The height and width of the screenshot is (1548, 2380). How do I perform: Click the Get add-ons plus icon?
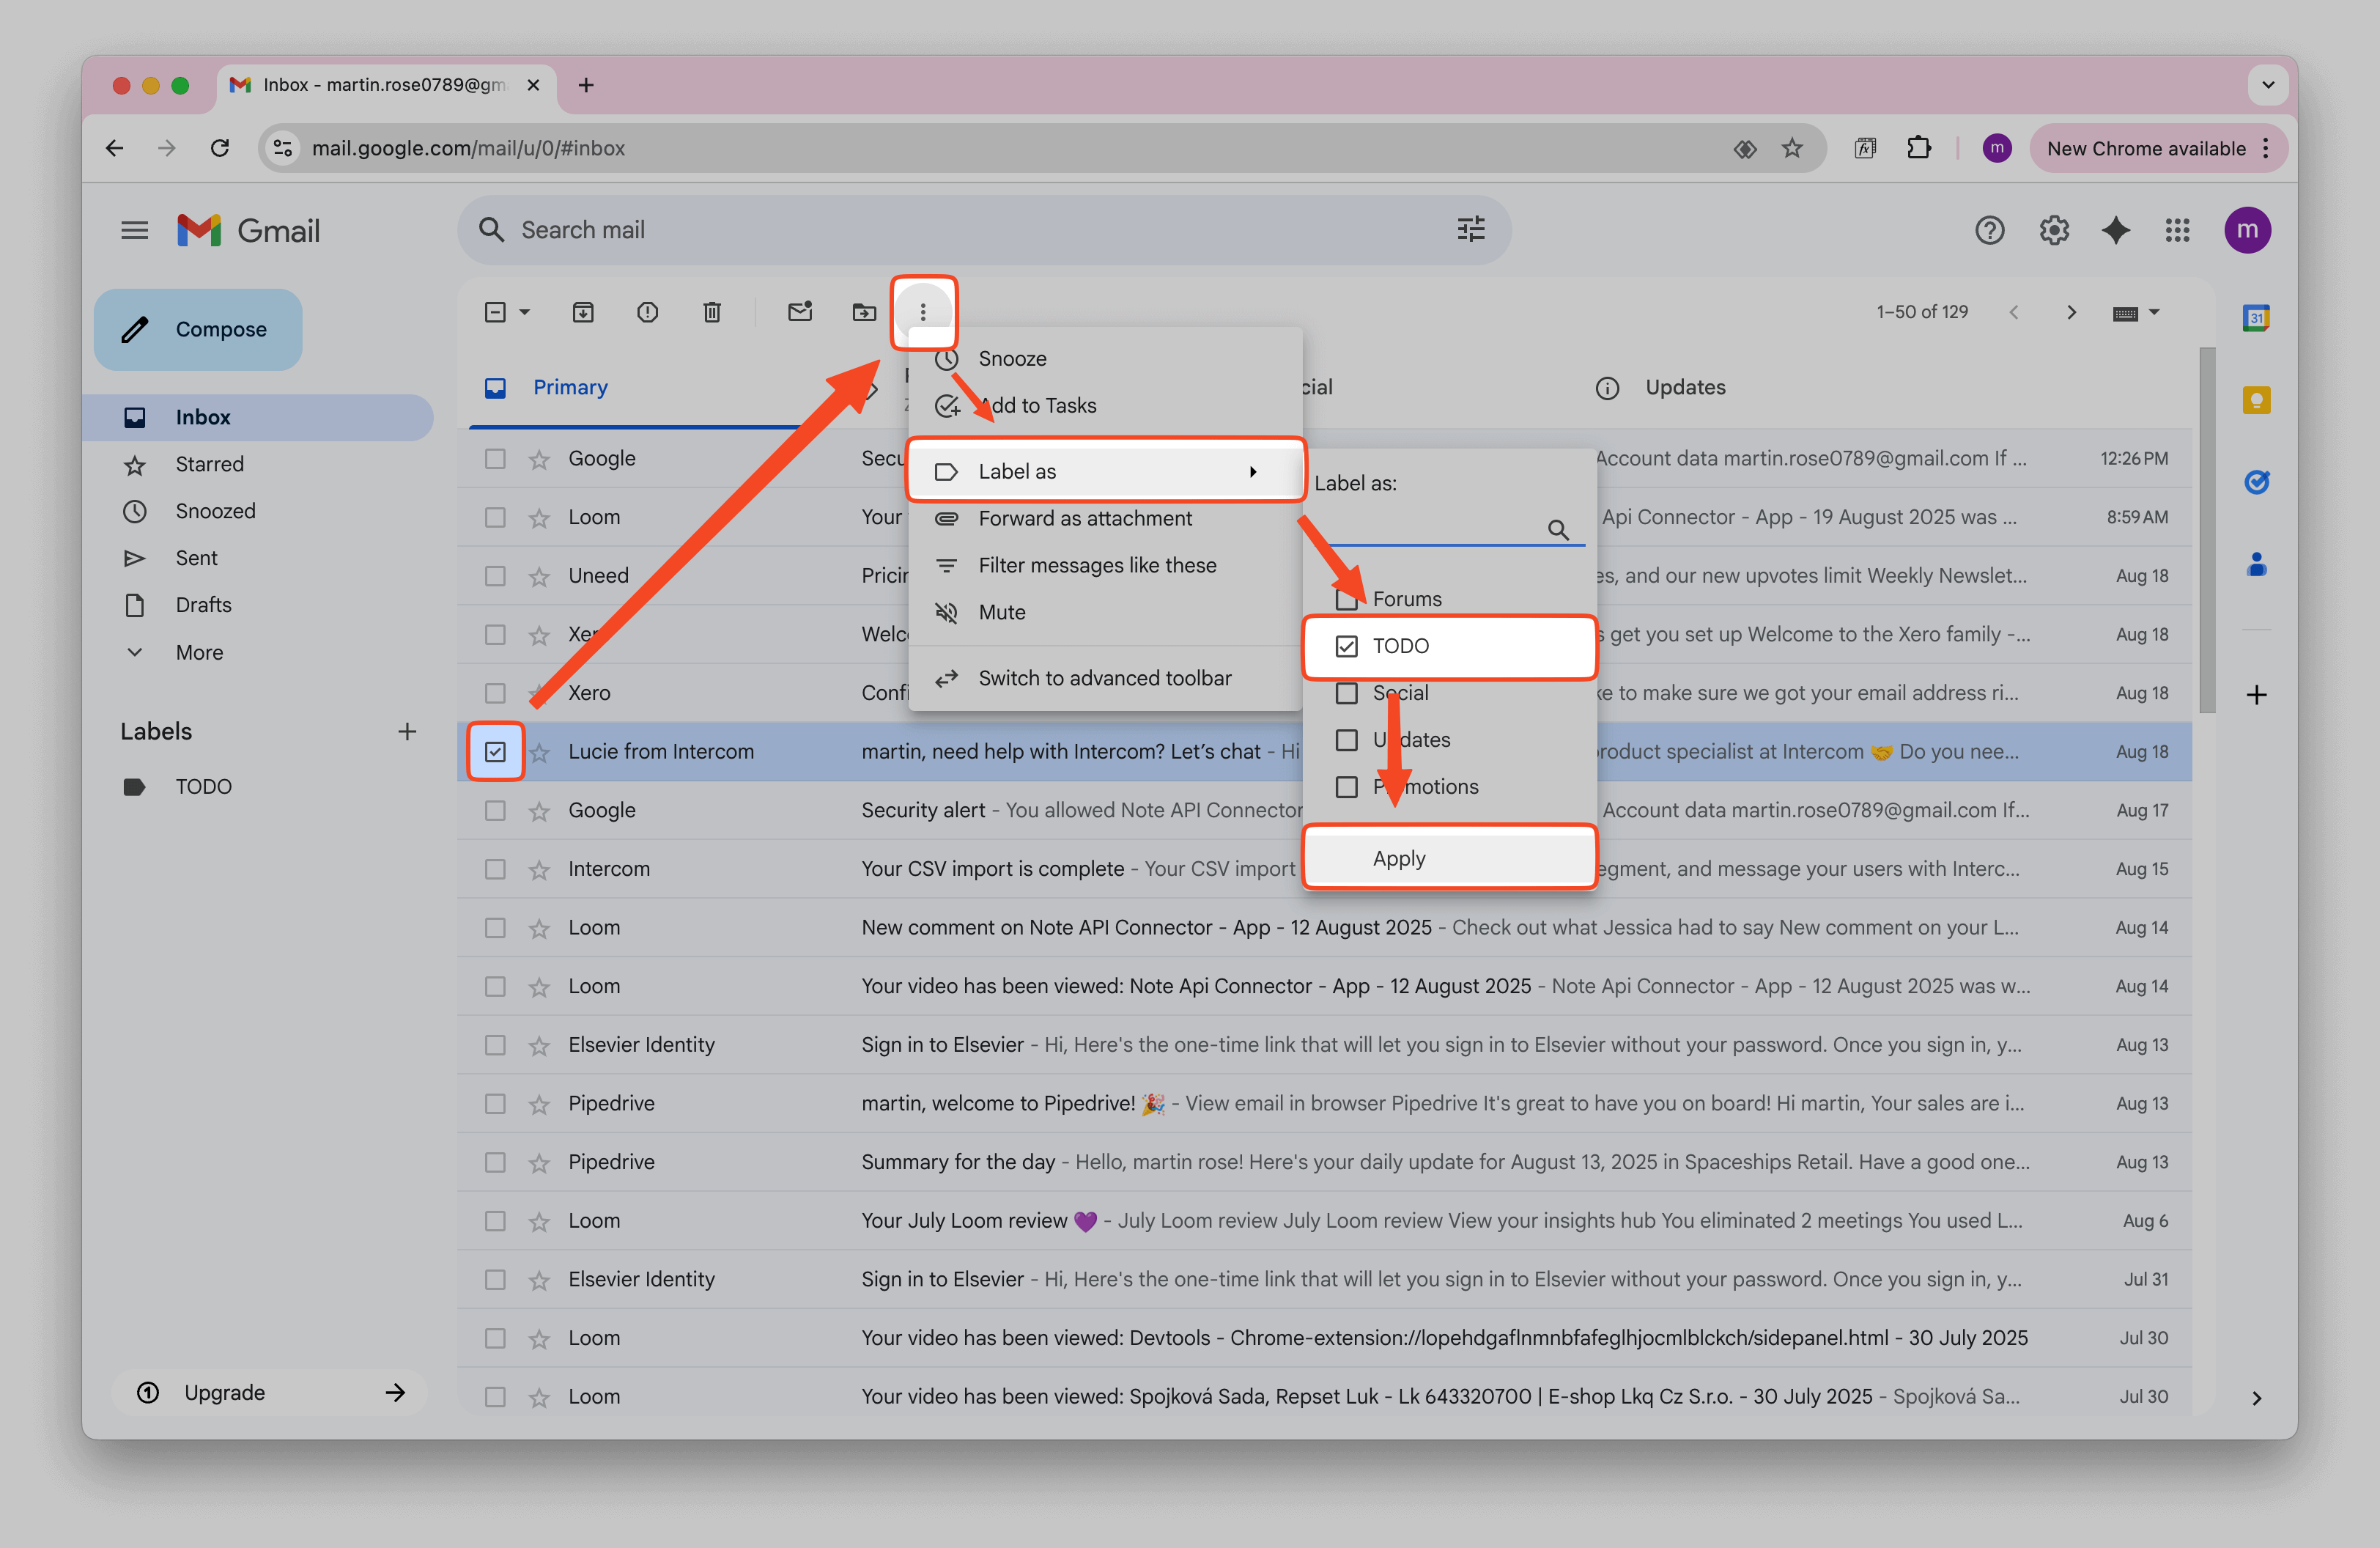[x=2256, y=695]
